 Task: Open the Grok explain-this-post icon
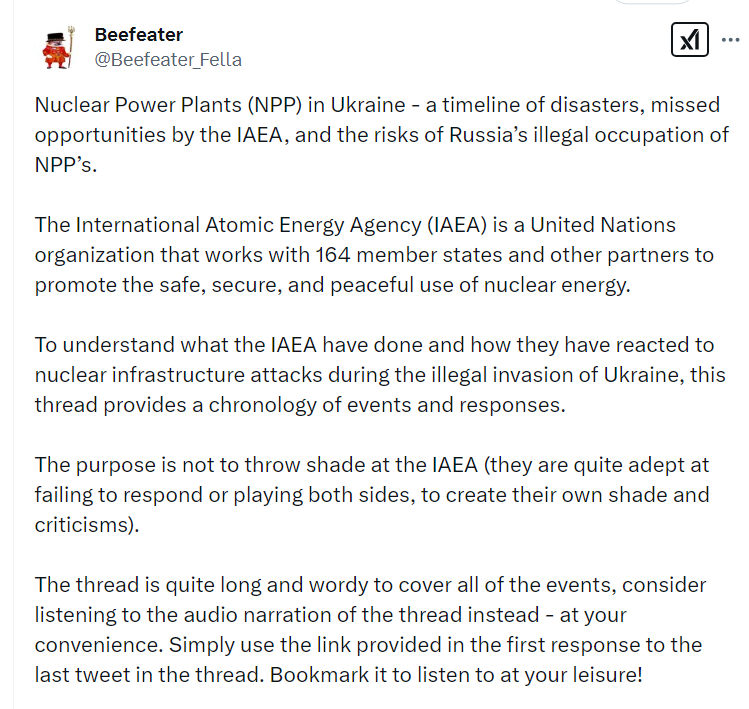689,40
